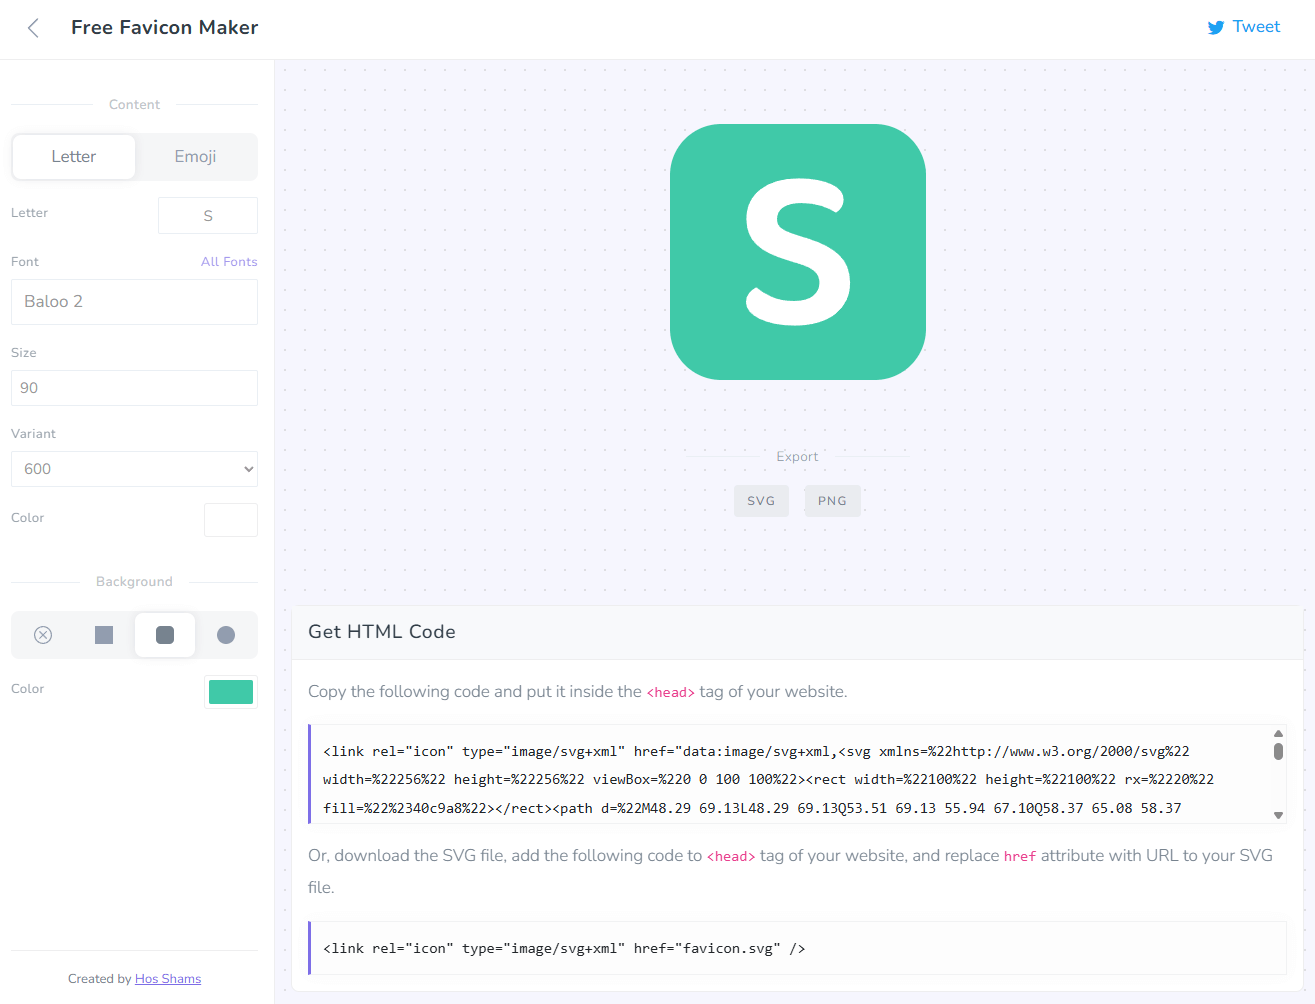Viewport: 1315px width, 1004px height.
Task: Export the favicon as SVG
Action: pyautogui.click(x=761, y=501)
